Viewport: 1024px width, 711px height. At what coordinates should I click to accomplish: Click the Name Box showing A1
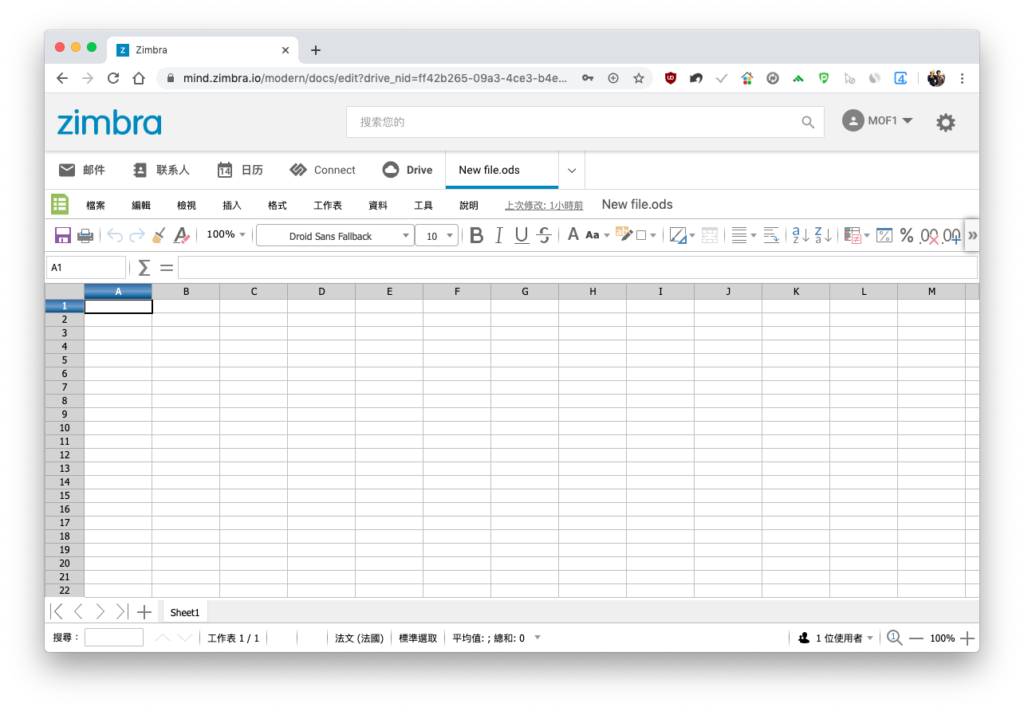86,268
